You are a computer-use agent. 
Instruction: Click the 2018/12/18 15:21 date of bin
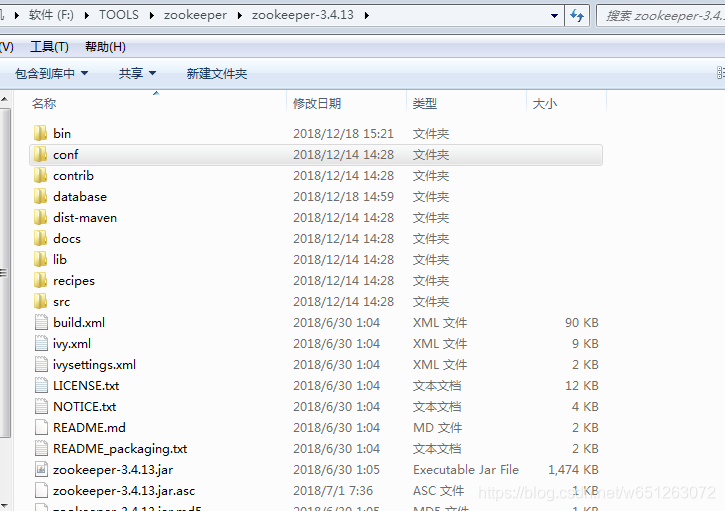coord(343,133)
